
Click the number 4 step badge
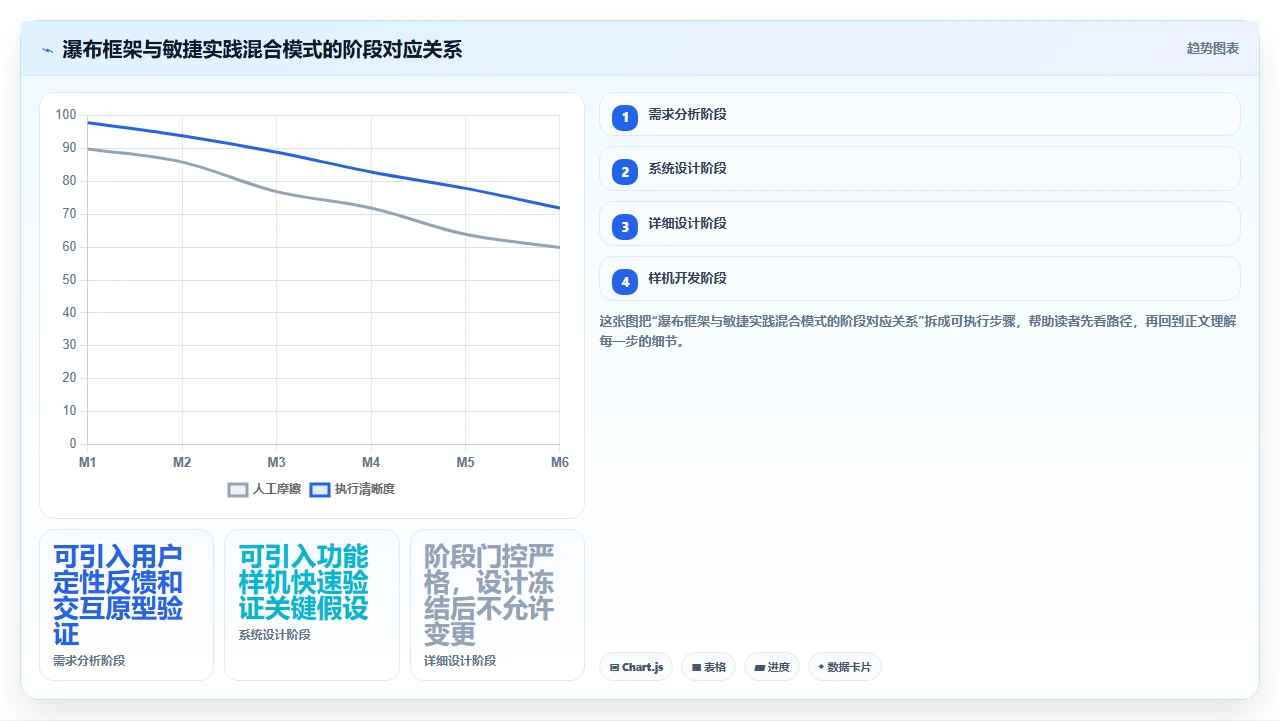[625, 282]
